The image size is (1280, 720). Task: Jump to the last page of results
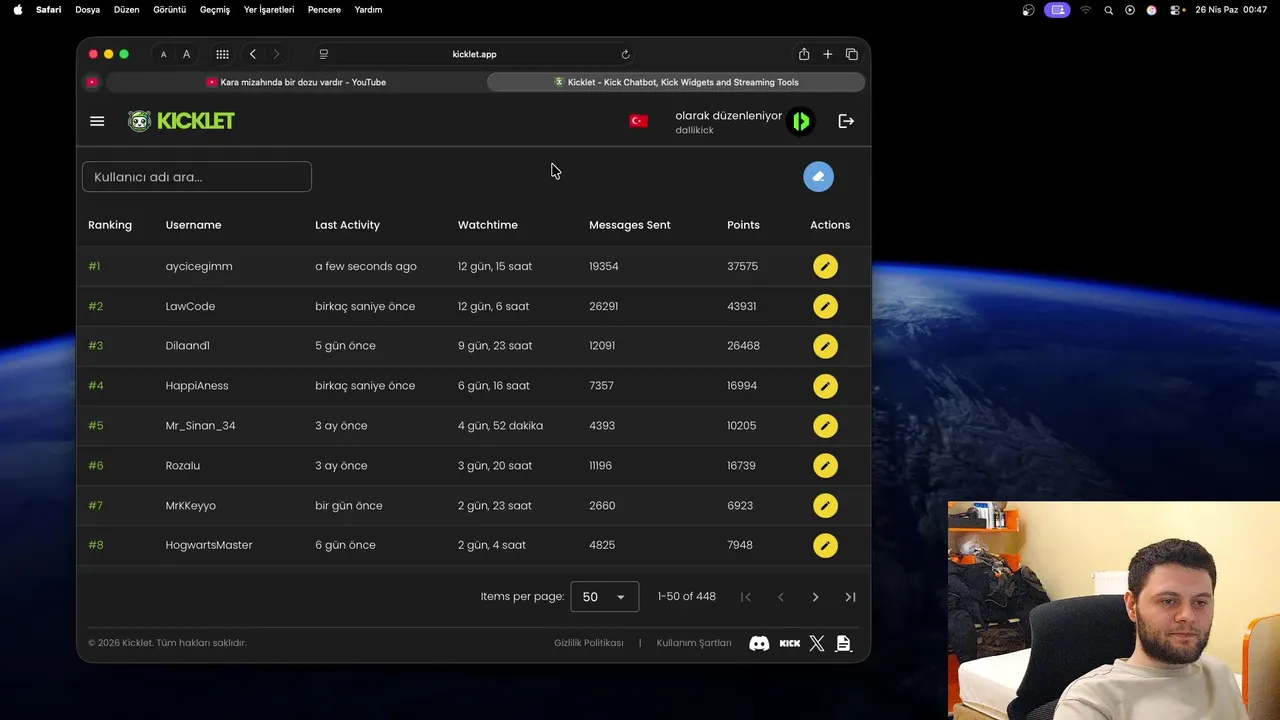850,597
